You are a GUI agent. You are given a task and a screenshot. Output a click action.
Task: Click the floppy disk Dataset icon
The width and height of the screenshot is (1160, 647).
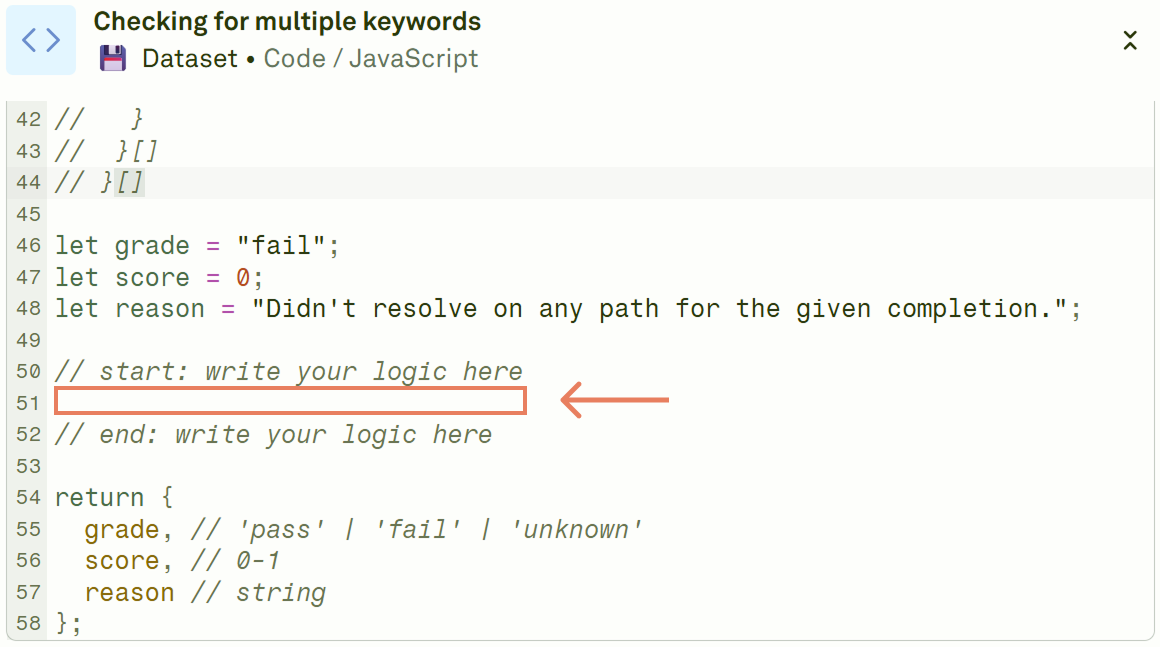pos(113,58)
